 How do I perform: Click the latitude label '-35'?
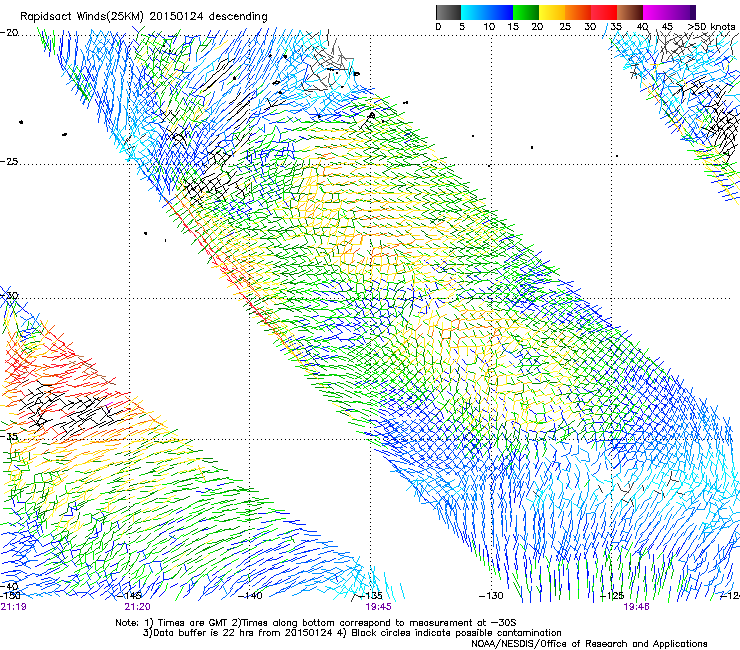9,437
